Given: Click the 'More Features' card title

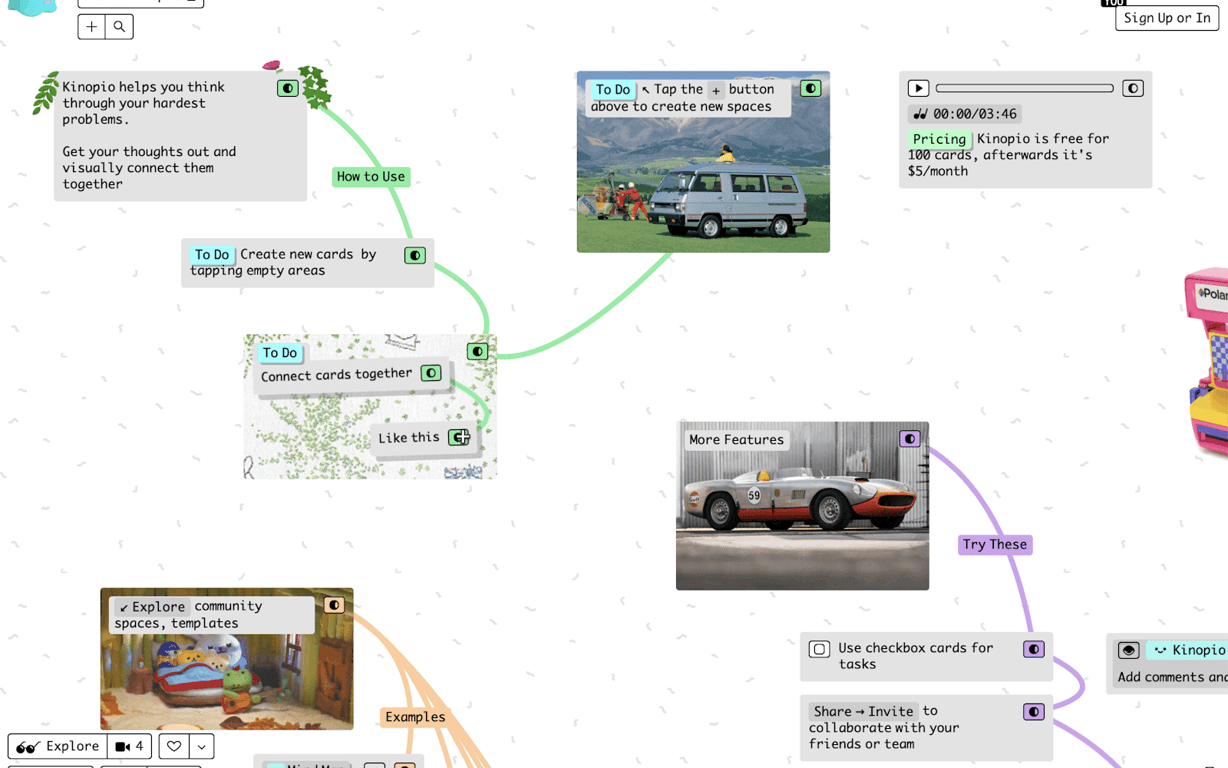Looking at the screenshot, I should click(736, 439).
